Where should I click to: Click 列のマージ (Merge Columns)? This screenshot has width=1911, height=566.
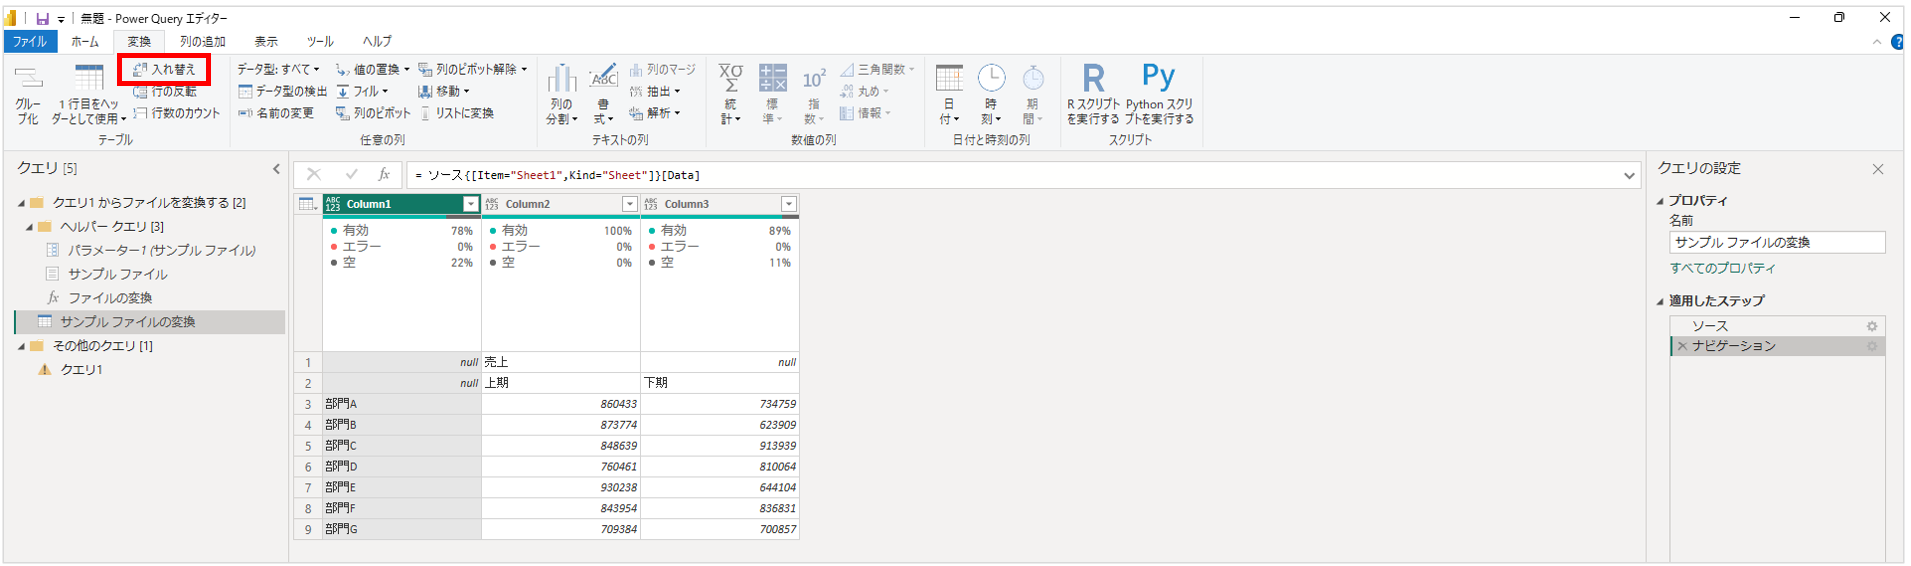click(662, 69)
